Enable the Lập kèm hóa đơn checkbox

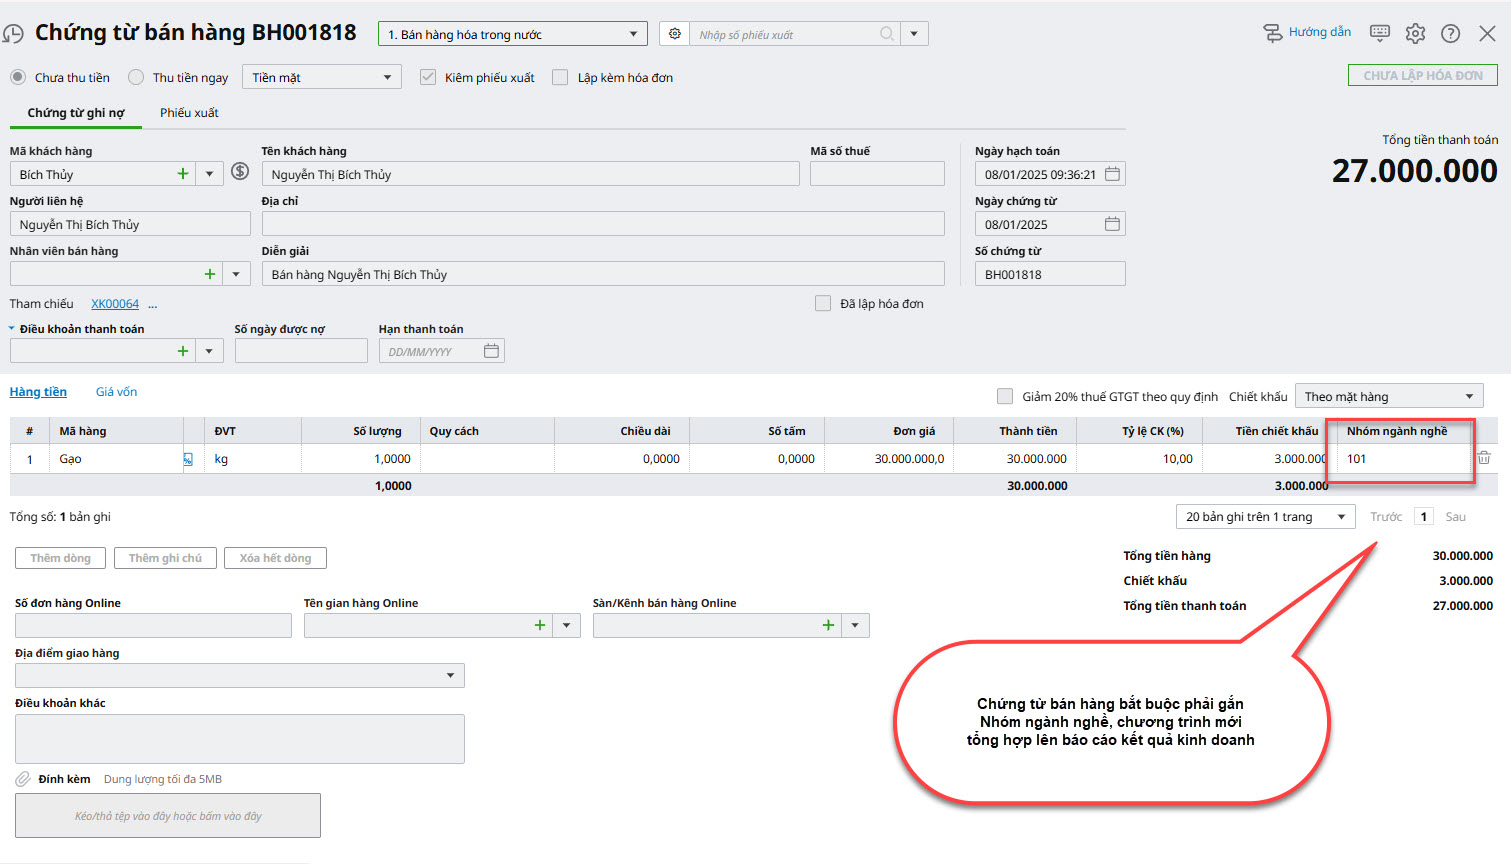coord(560,77)
